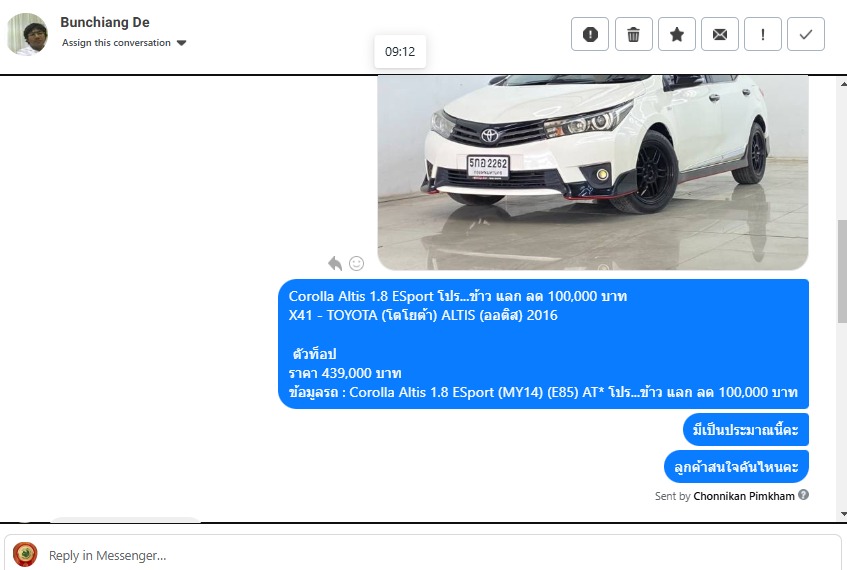
Task: Click scroll down arrow of conversation scrollbar
Action: click(843, 514)
